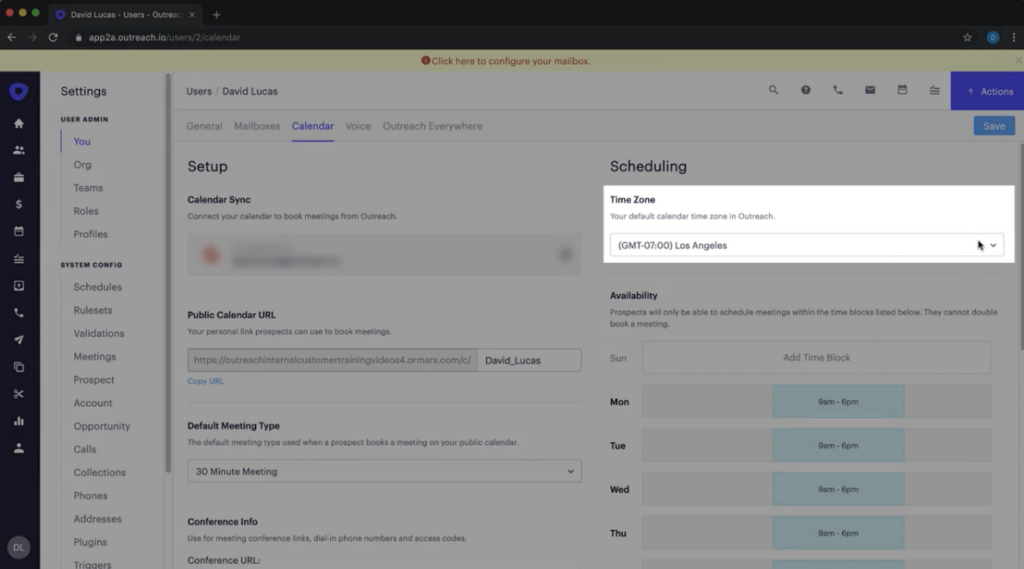This screenshot has width=1024, height=569.
Task: Open Validations in system config
Action: click(x=99, y=334)
